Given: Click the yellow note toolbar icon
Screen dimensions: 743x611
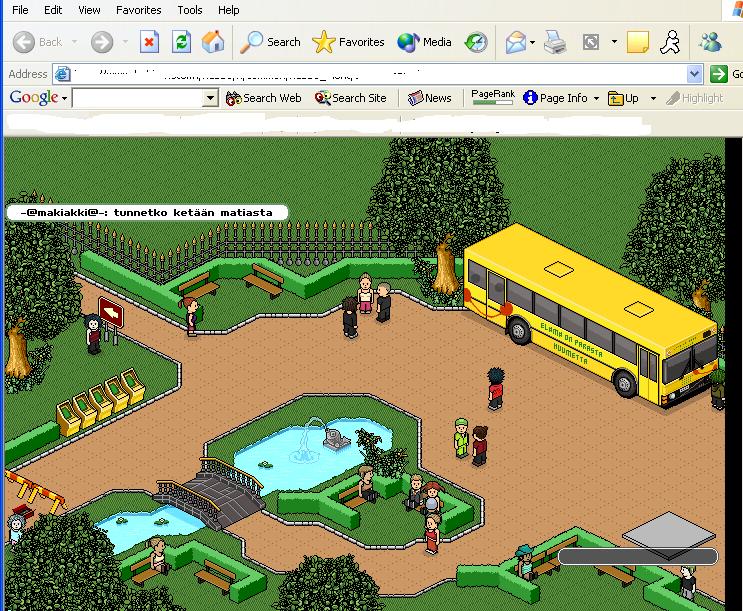Looking at the screenshot, I should (x=637, y=42).
